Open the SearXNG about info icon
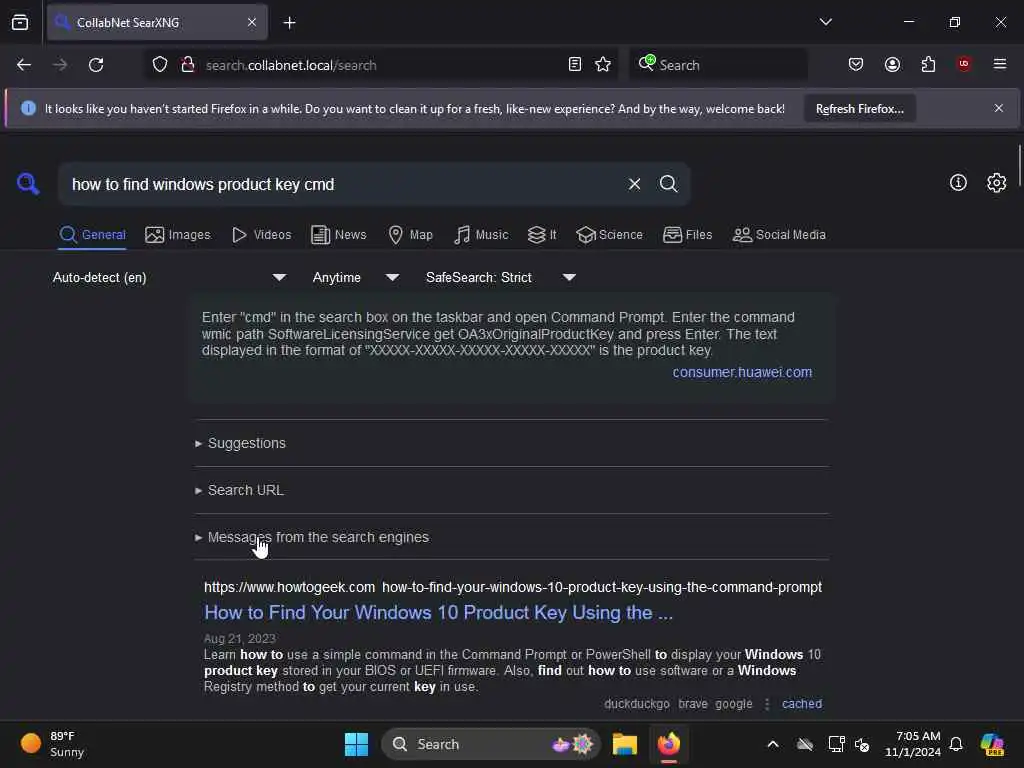This screenshot has width=1024, height=768. [958, 183]
